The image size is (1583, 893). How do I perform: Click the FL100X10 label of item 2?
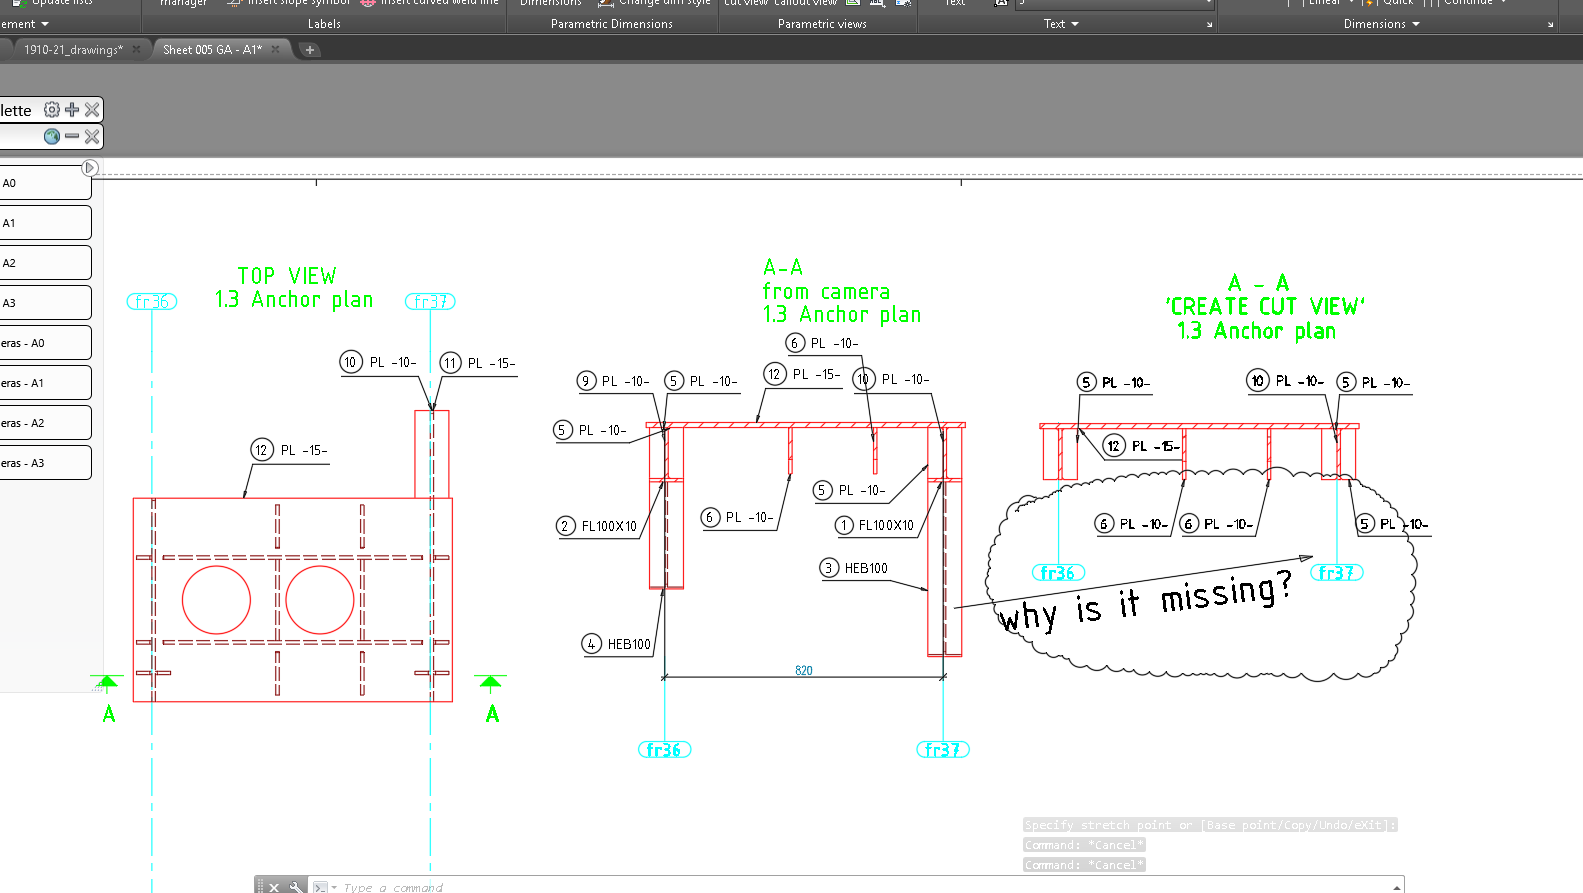click(x=609, y=527)
